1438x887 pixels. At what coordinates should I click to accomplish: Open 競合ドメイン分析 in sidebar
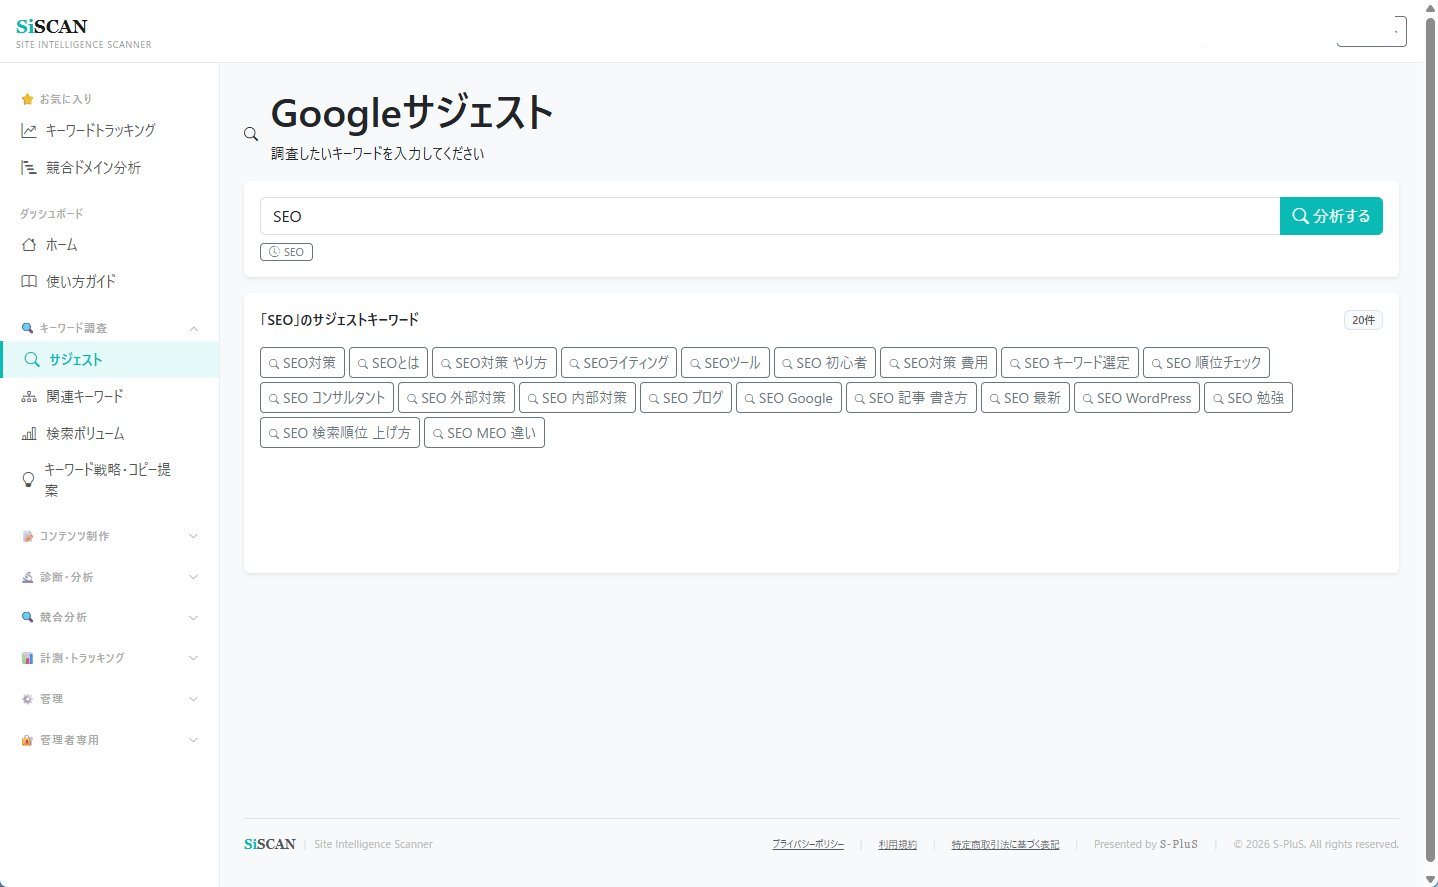click(x=109, y=168)
